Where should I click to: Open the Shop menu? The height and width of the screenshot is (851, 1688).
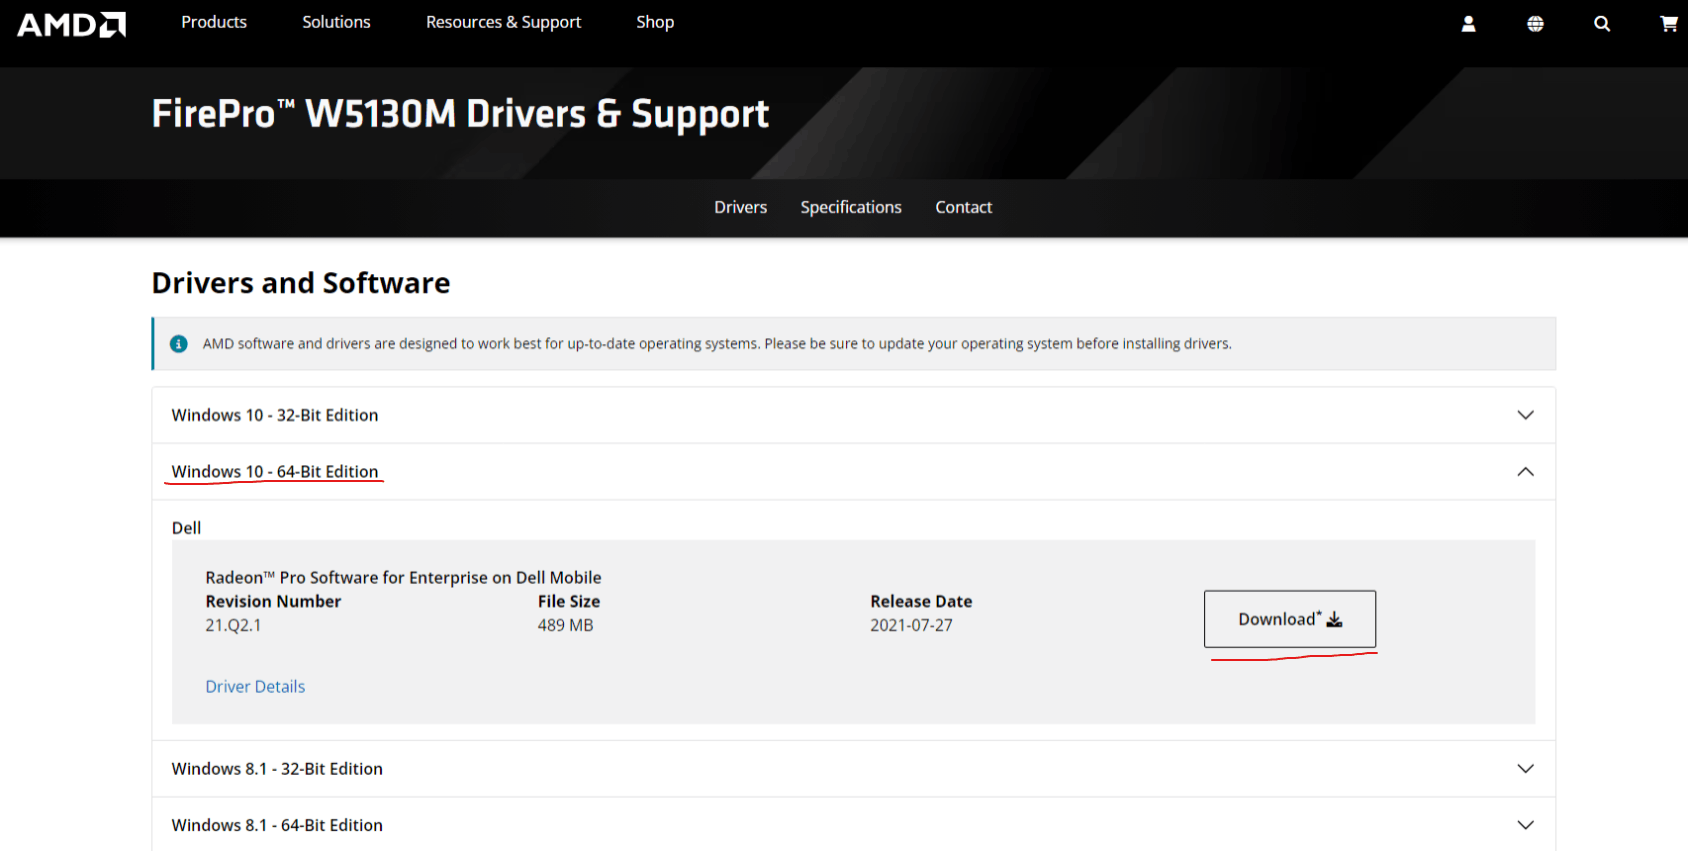click(x=655, y=22)
